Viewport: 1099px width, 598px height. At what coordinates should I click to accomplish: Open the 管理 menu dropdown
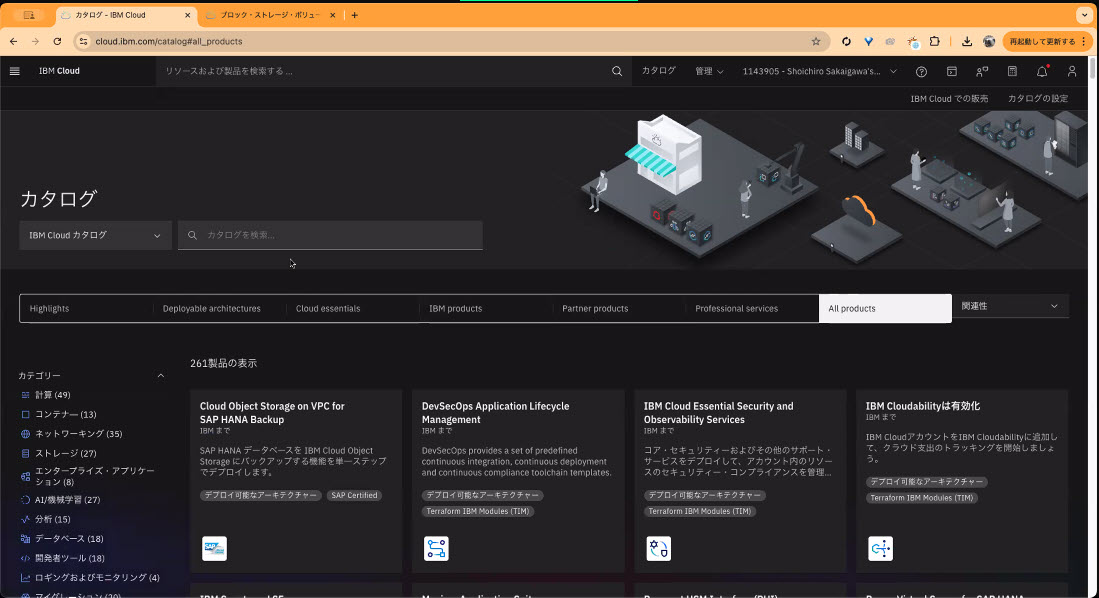[x=709, y=71]
